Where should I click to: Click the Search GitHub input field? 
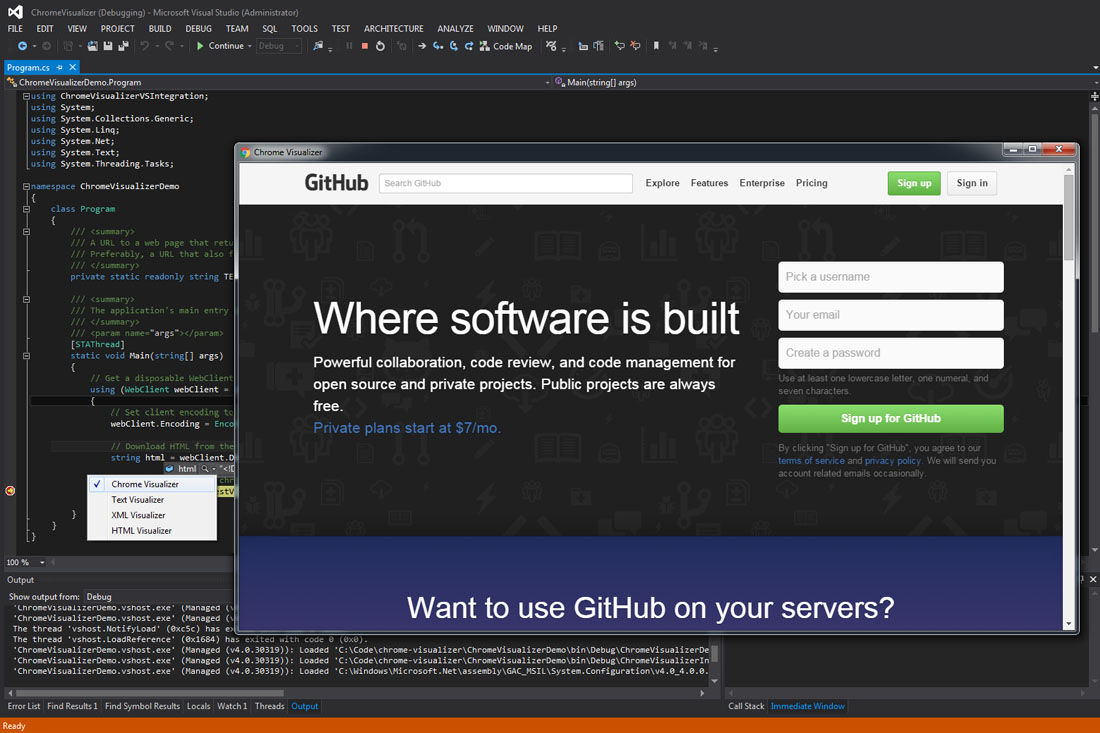pos(506,183)
